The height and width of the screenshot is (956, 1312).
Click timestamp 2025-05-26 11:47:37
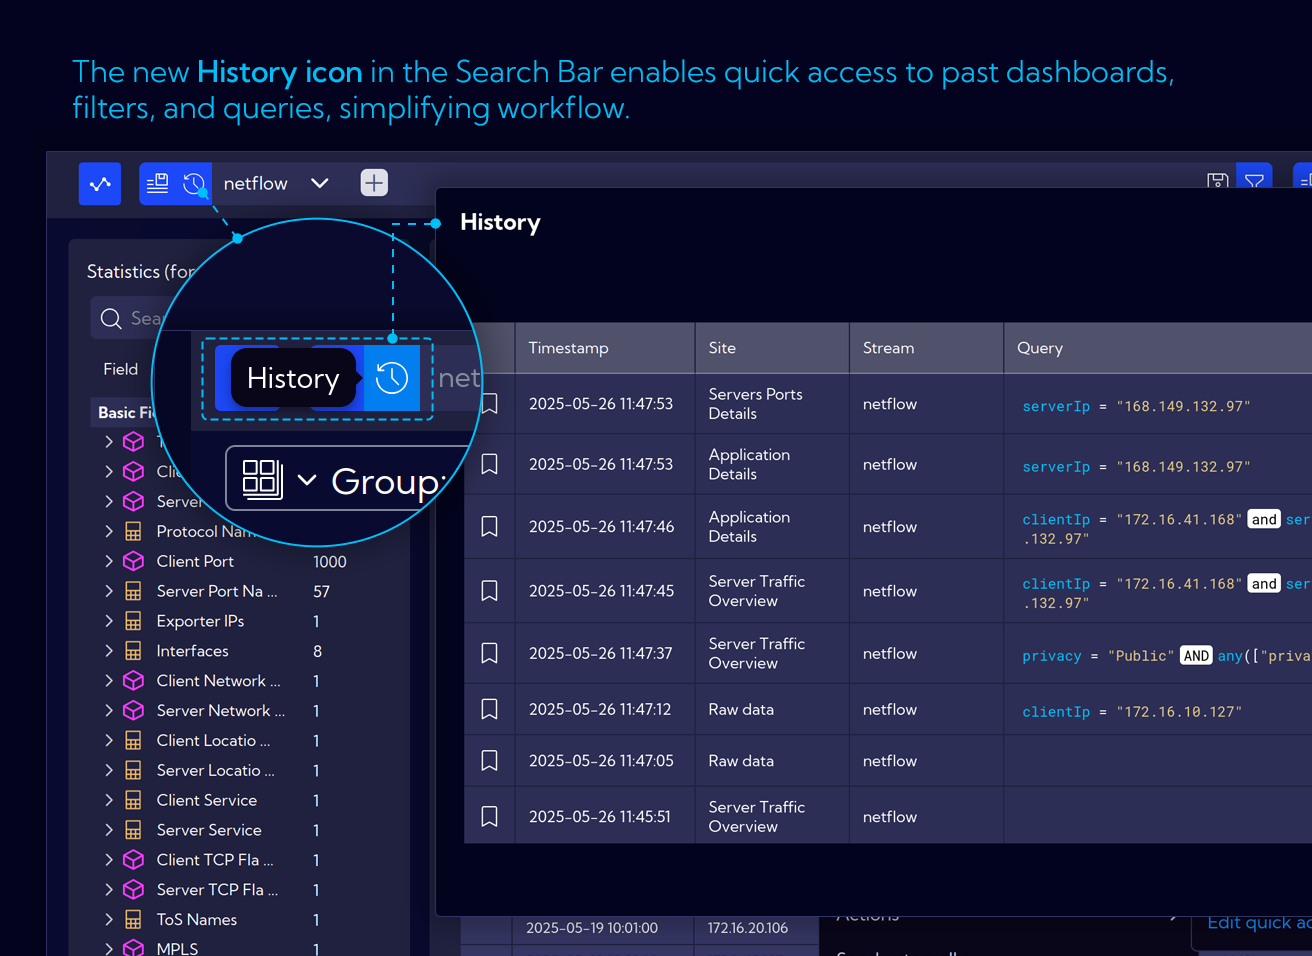[600, 653]
